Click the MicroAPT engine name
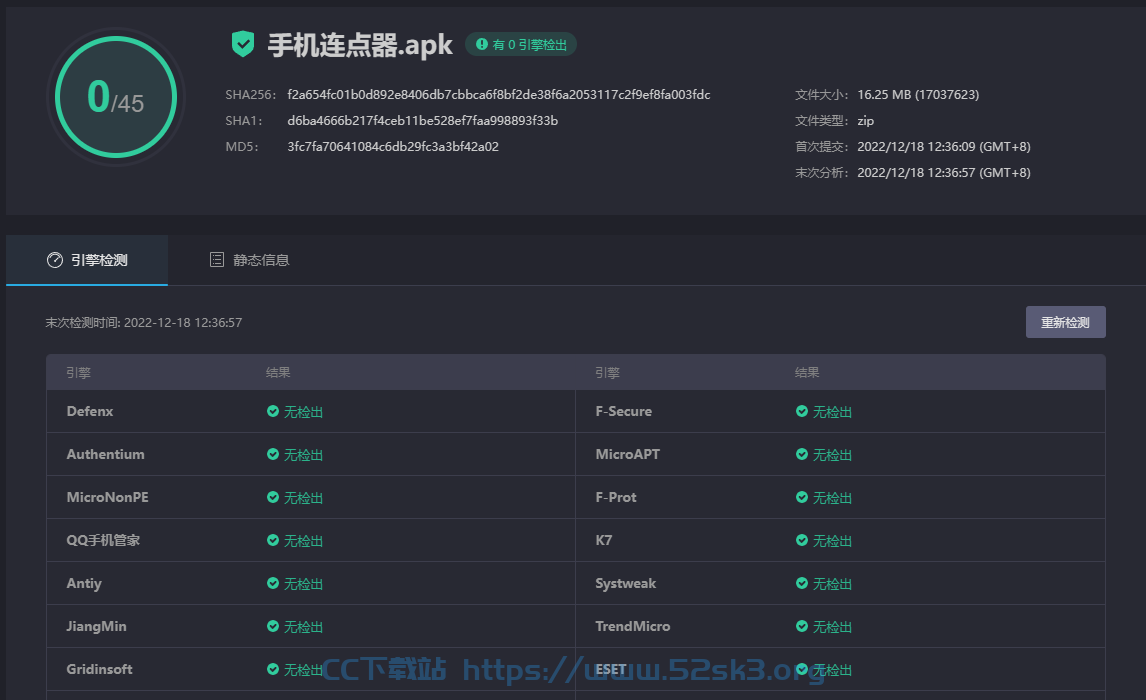The width and height of the screenshot is (1146, 700). pyautogui.click(x=628, y=454)
